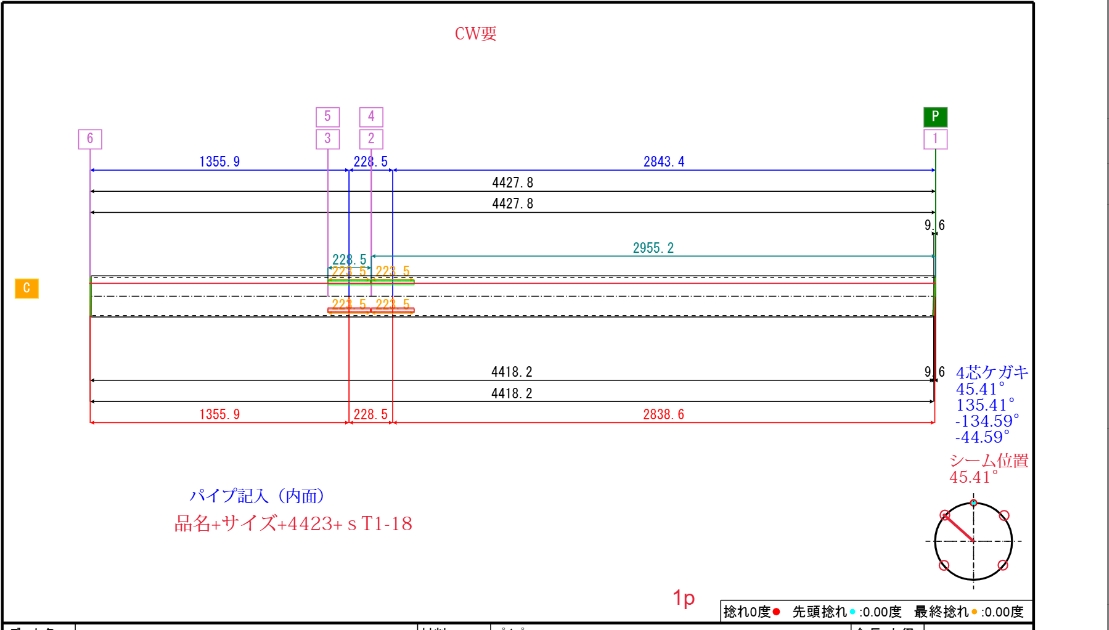Screen dimensions: 1109x630
Task: Select the blue 2843.4 dimension label
Action: point(663,162)
